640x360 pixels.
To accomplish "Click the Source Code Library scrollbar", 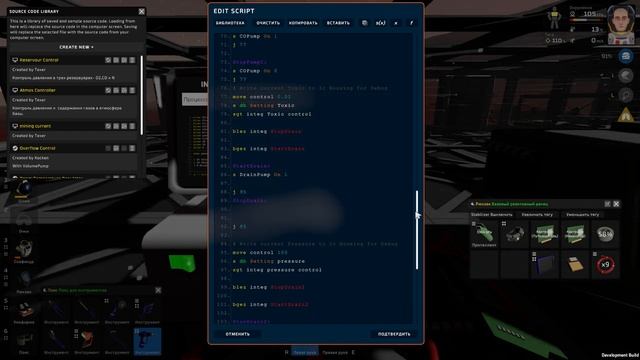I will tap(142, 95).
